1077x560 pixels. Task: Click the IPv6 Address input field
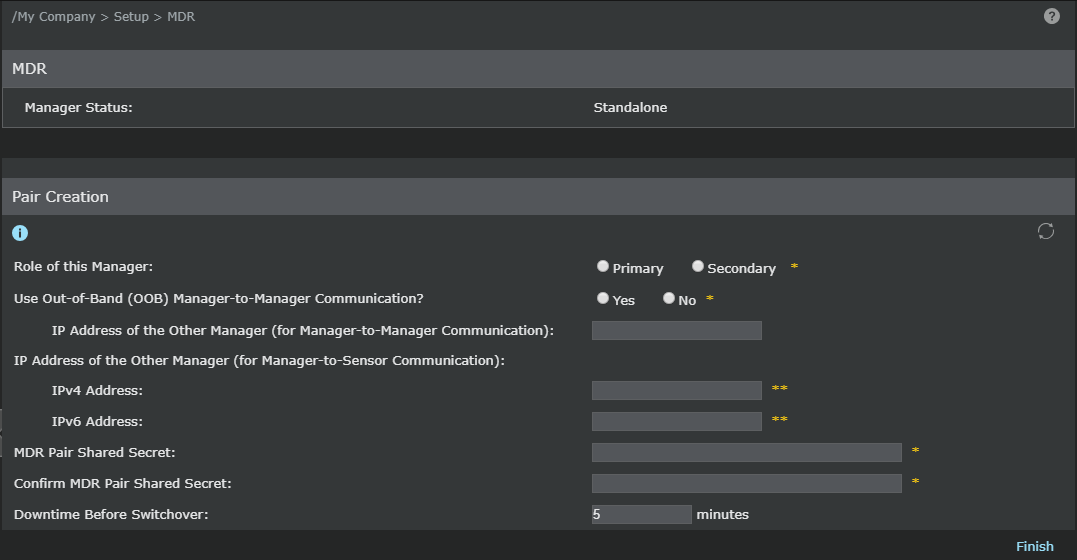pos(677,421)
